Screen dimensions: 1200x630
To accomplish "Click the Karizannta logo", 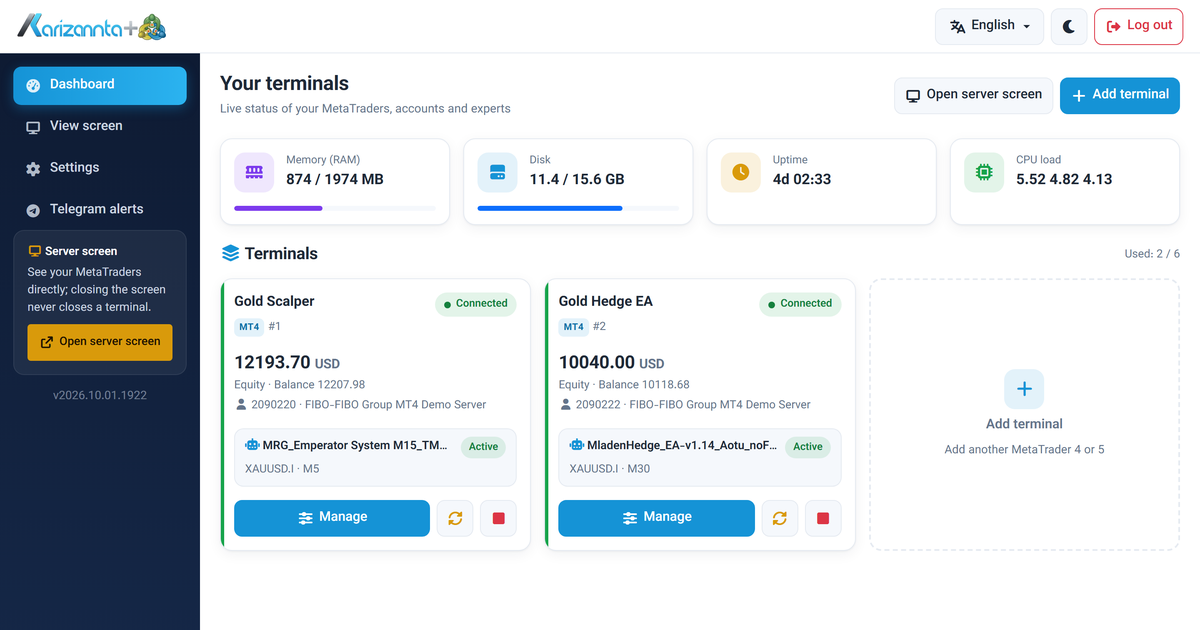I will [92, 26].
